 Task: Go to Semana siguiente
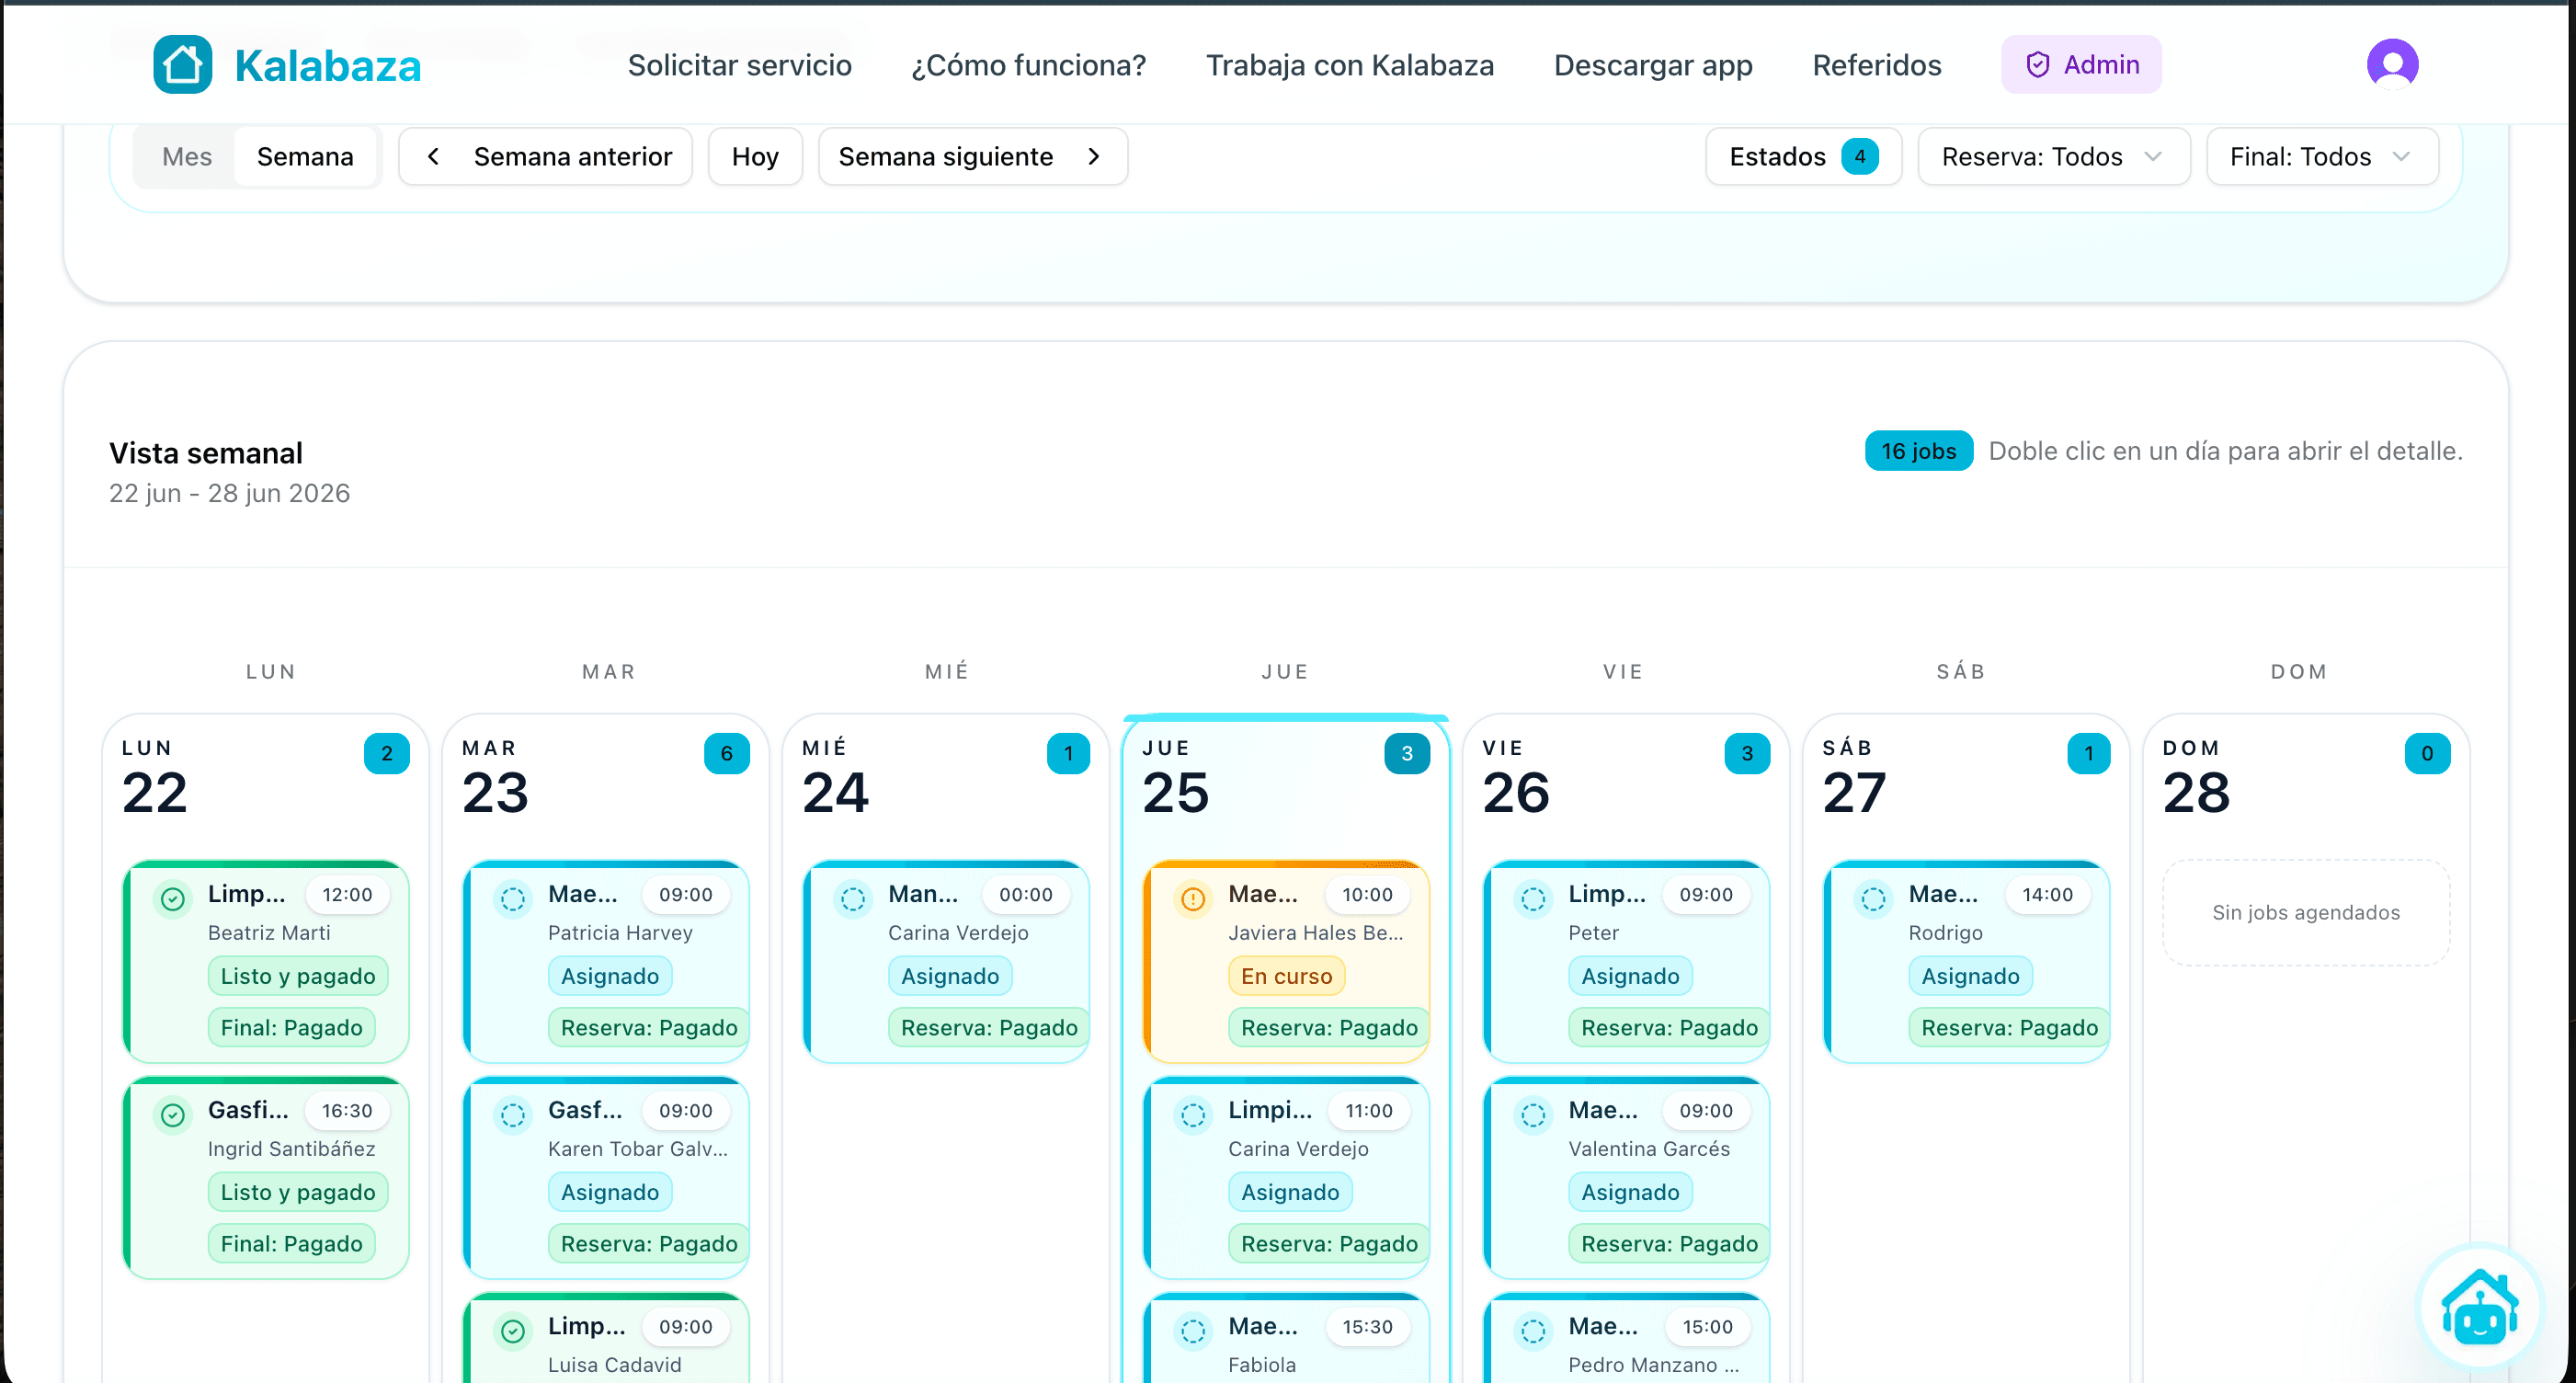(972, 157)
